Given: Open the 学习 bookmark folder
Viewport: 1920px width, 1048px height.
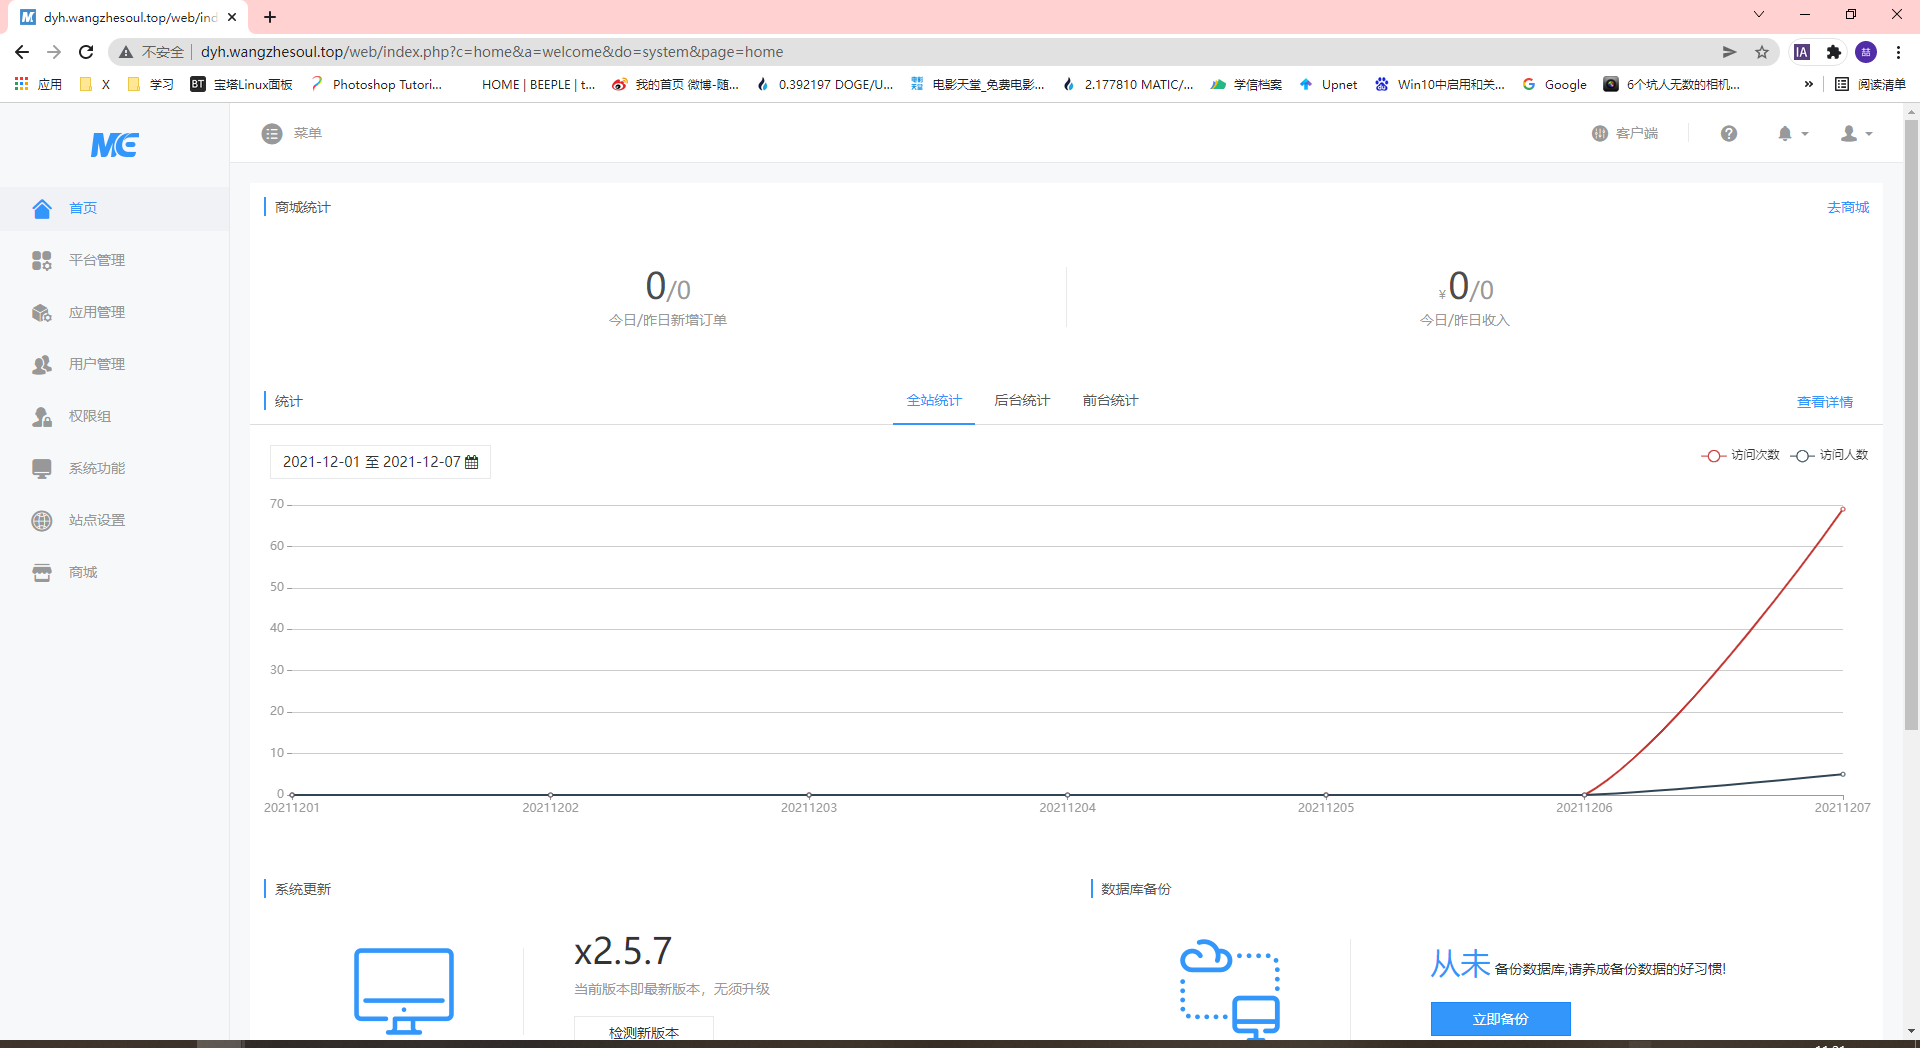Looking at the screenshot, I should [150, 85].
